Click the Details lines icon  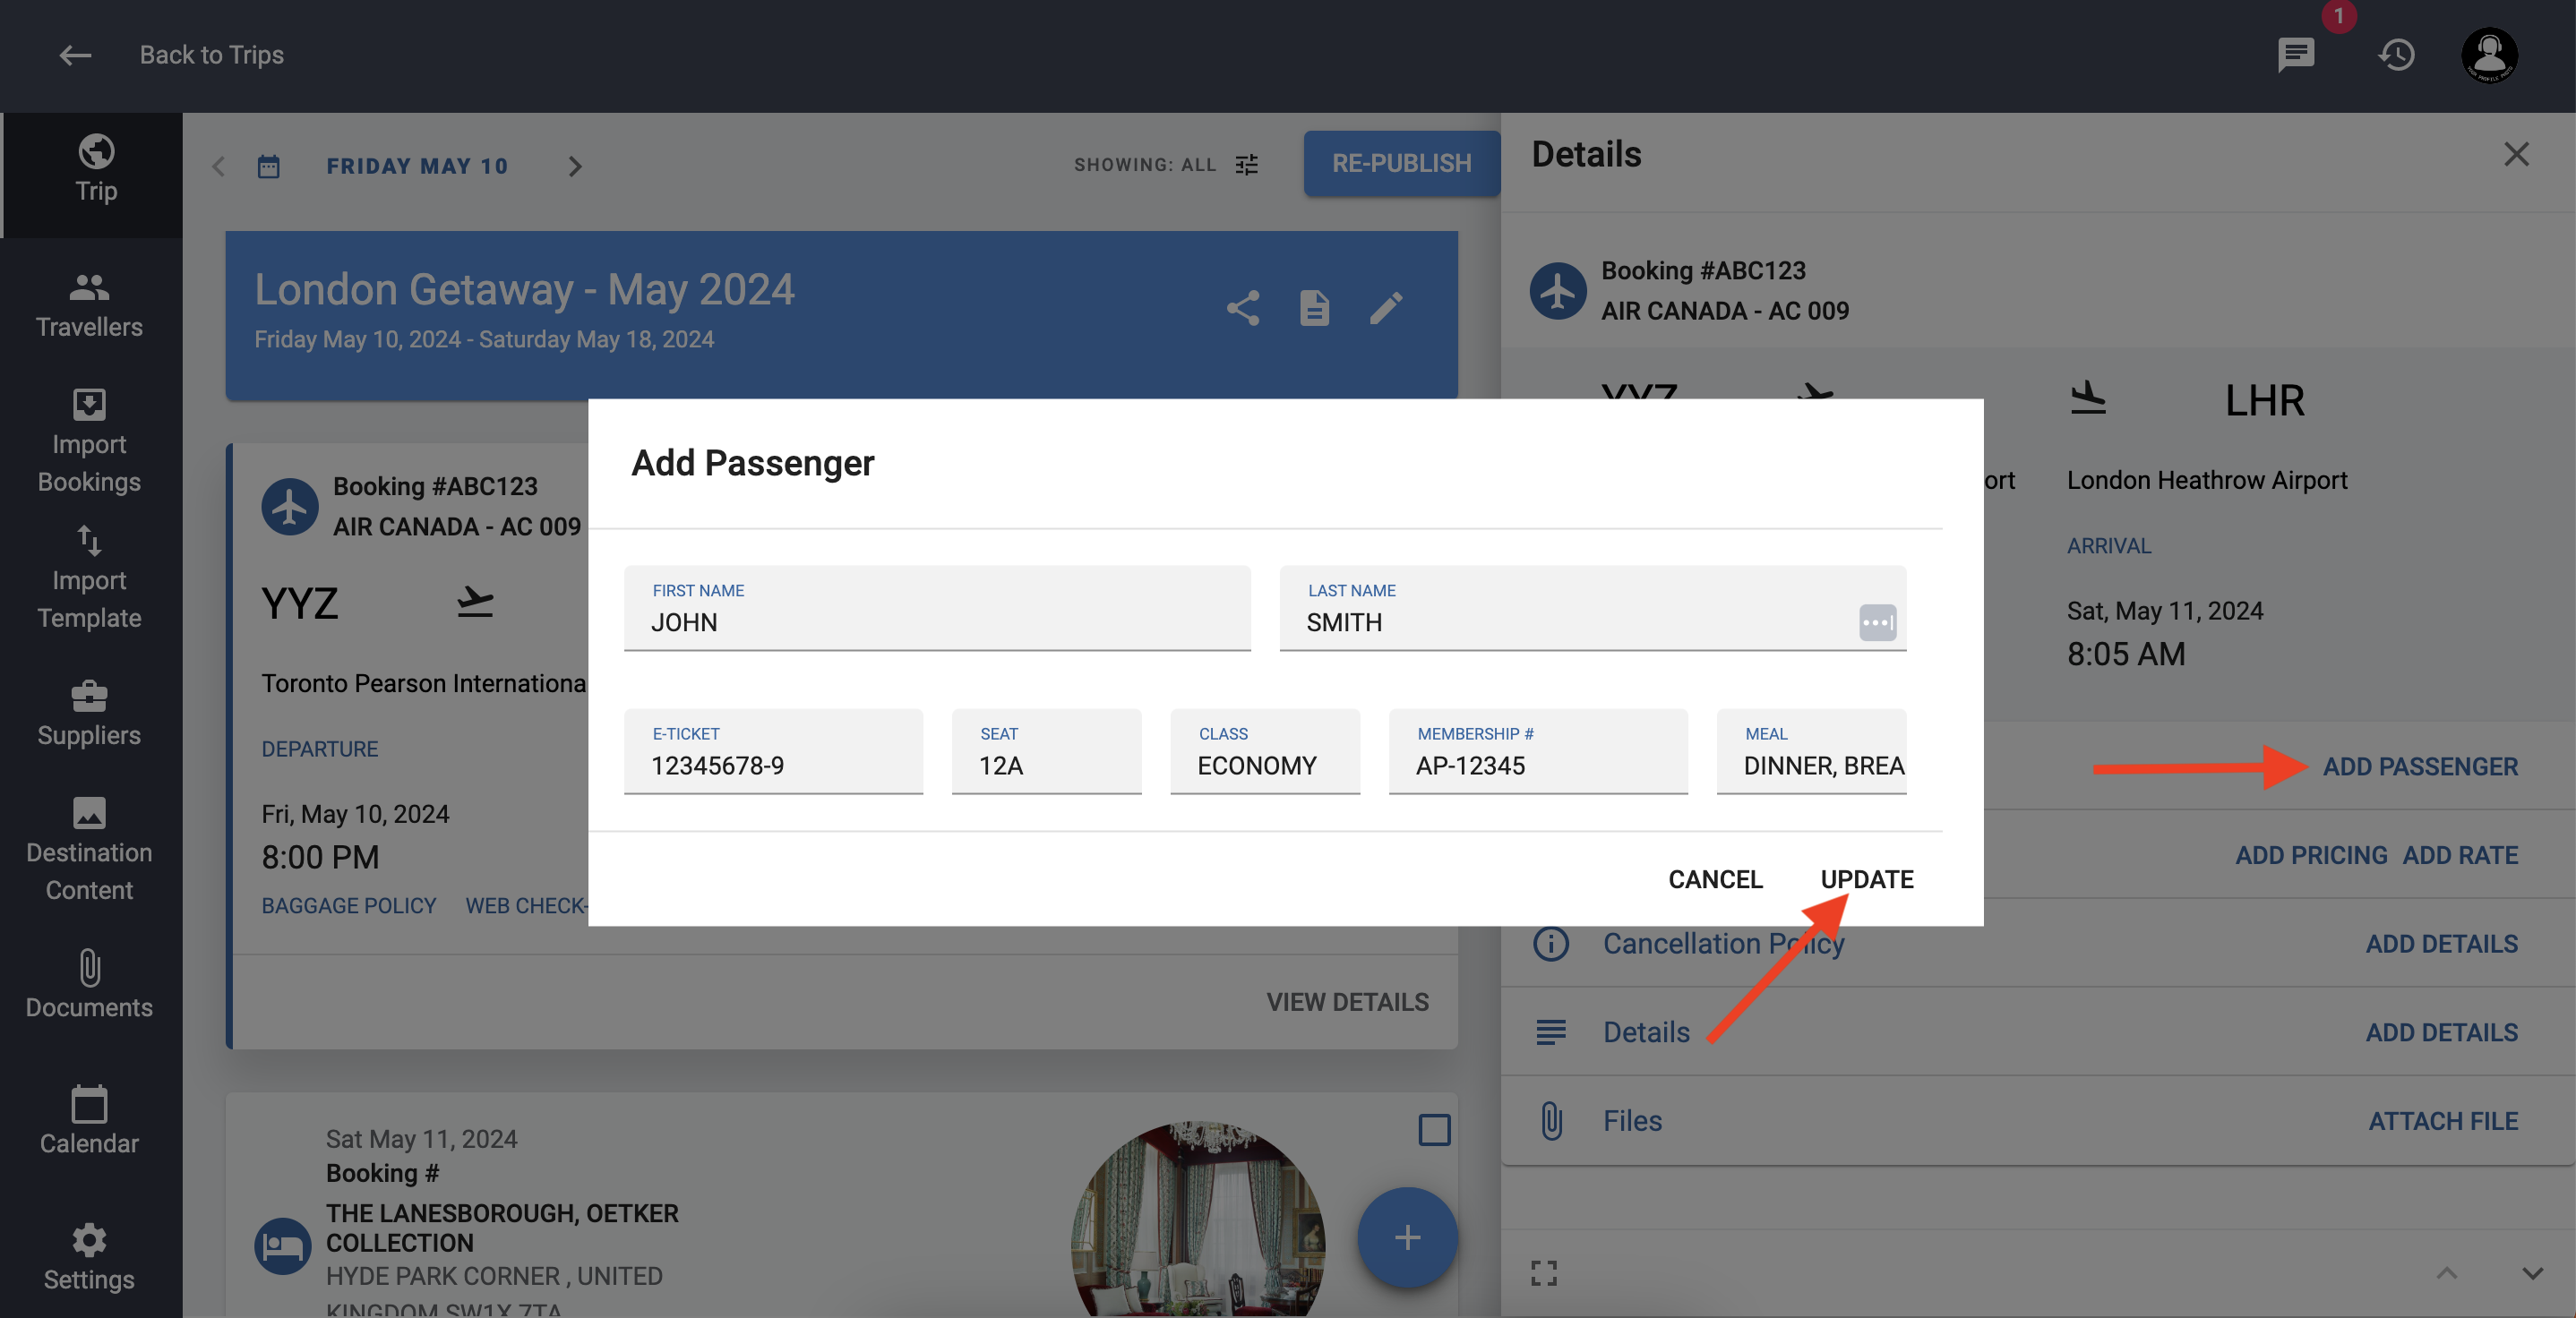click(1550, 1032)
